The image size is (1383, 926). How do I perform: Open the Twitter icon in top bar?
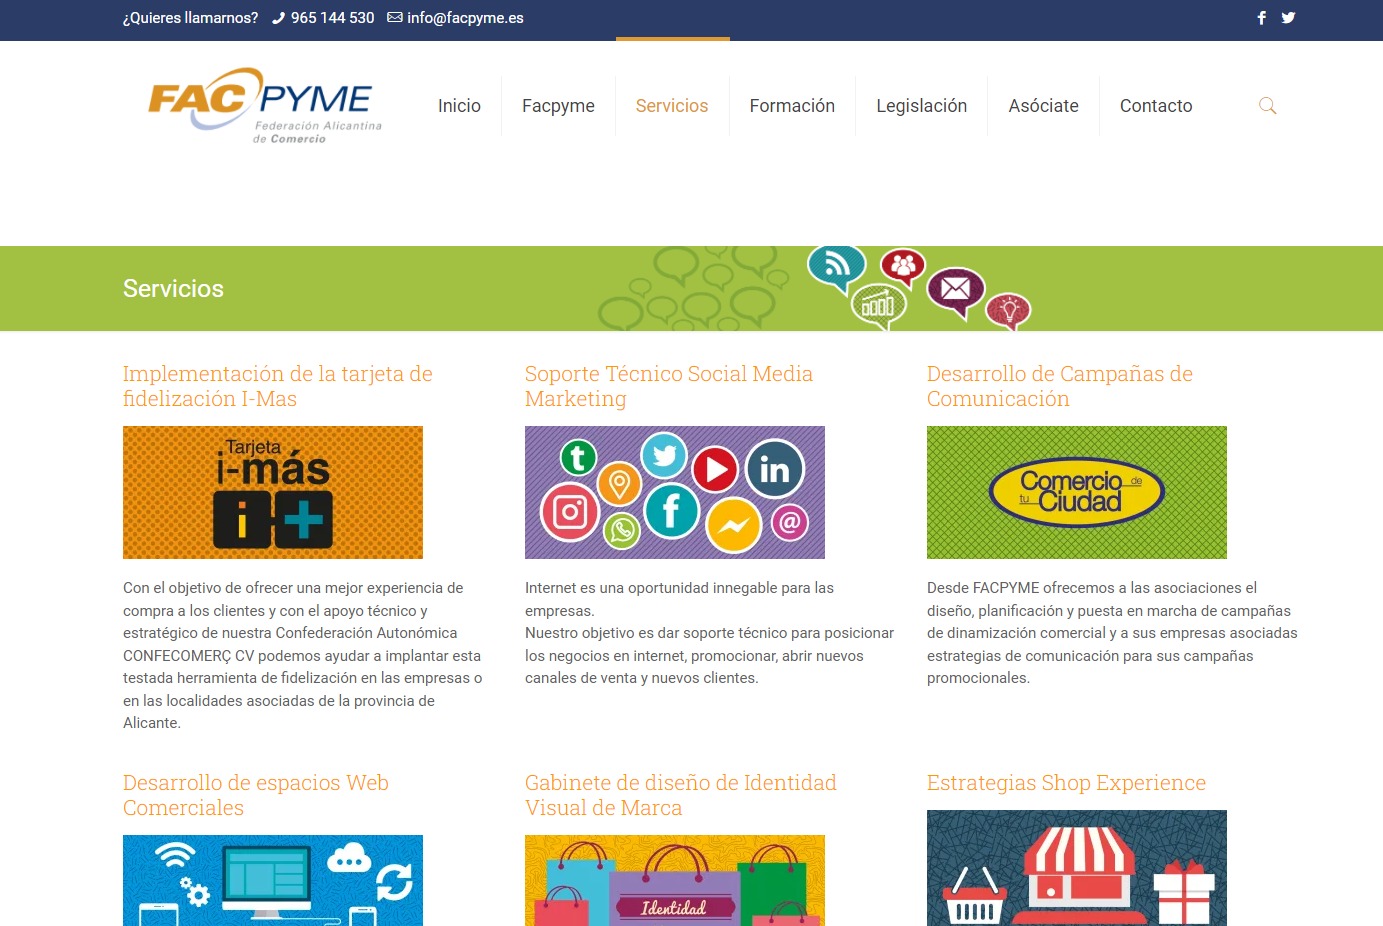click(x=1288, y=18)
